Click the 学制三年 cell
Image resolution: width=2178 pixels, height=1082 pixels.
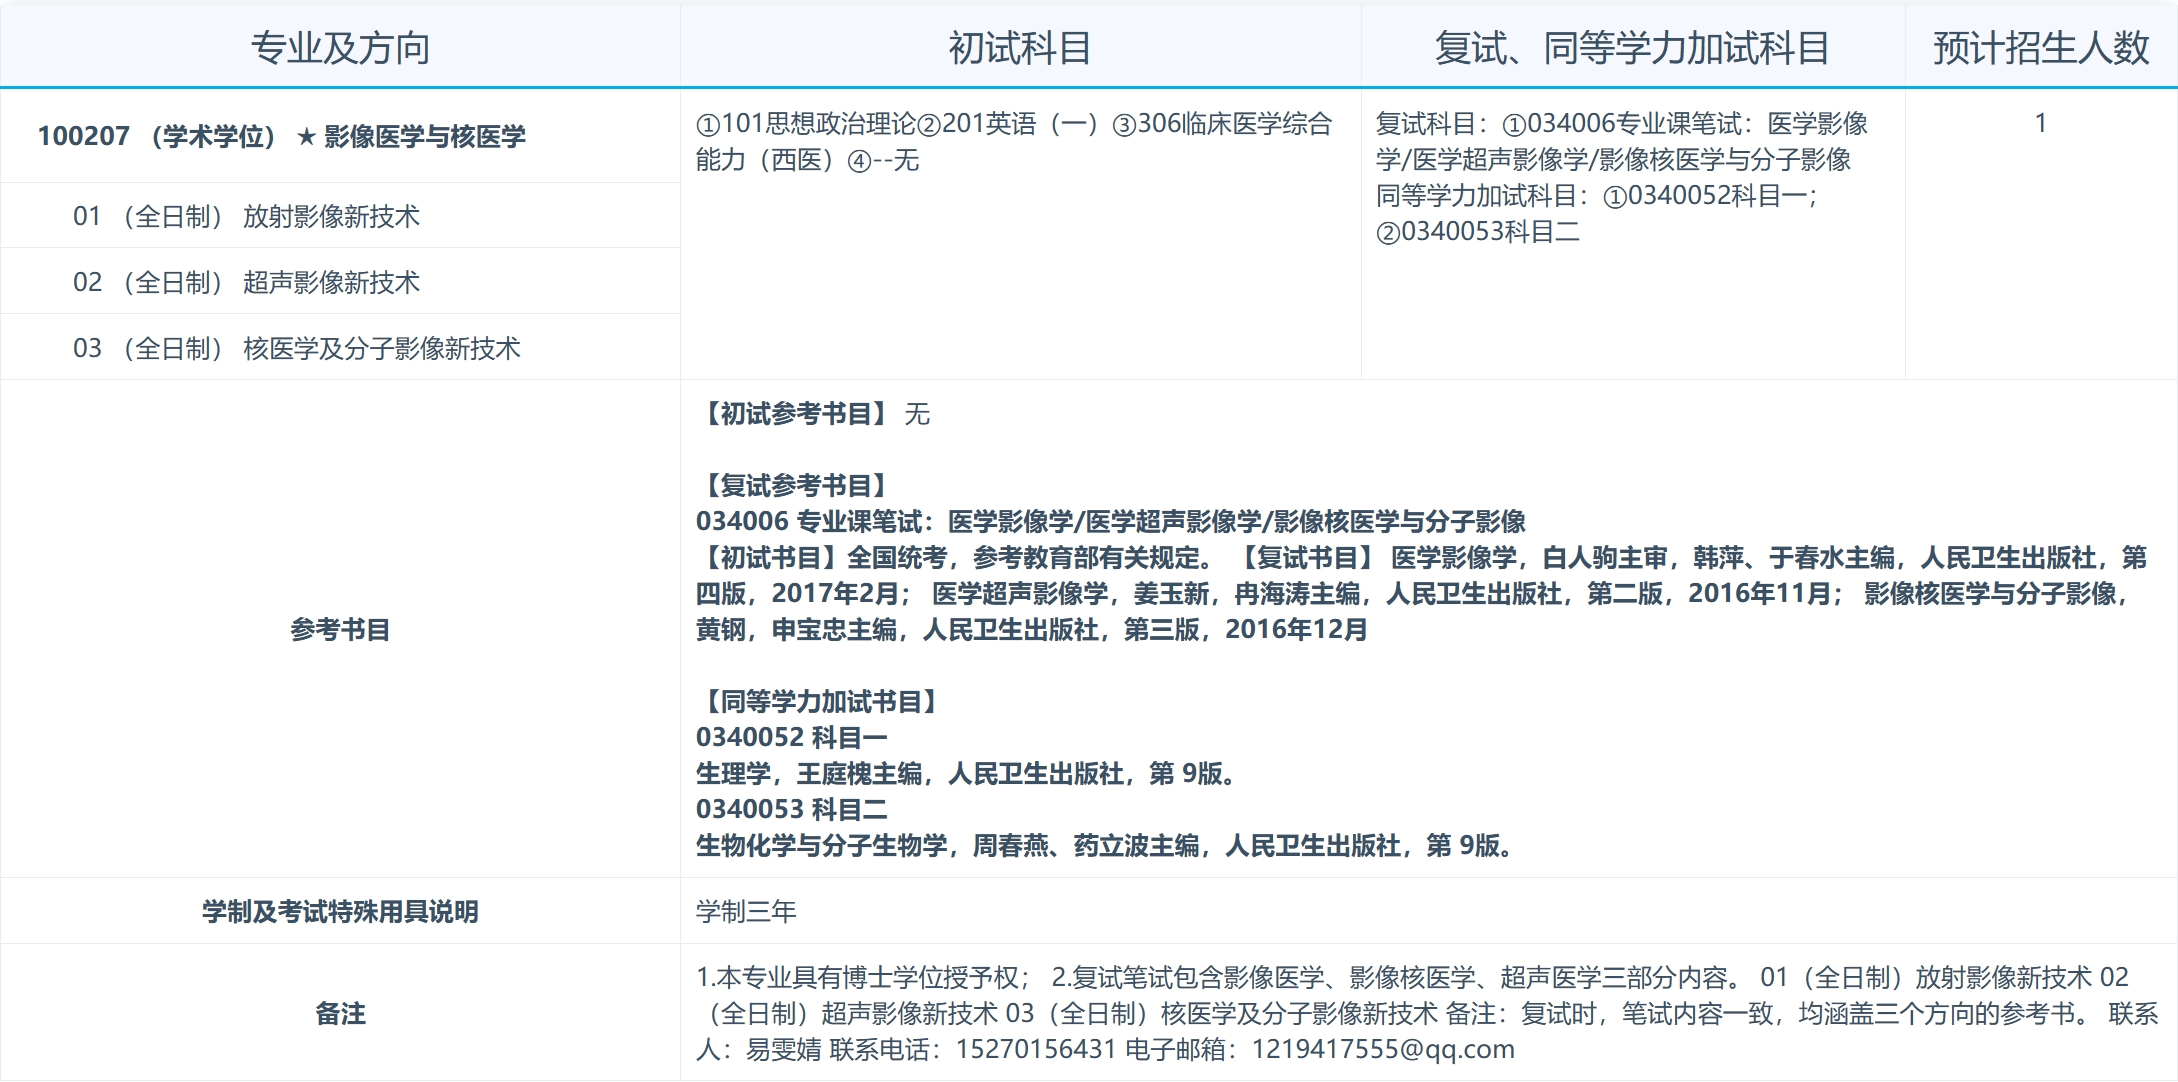744,911
